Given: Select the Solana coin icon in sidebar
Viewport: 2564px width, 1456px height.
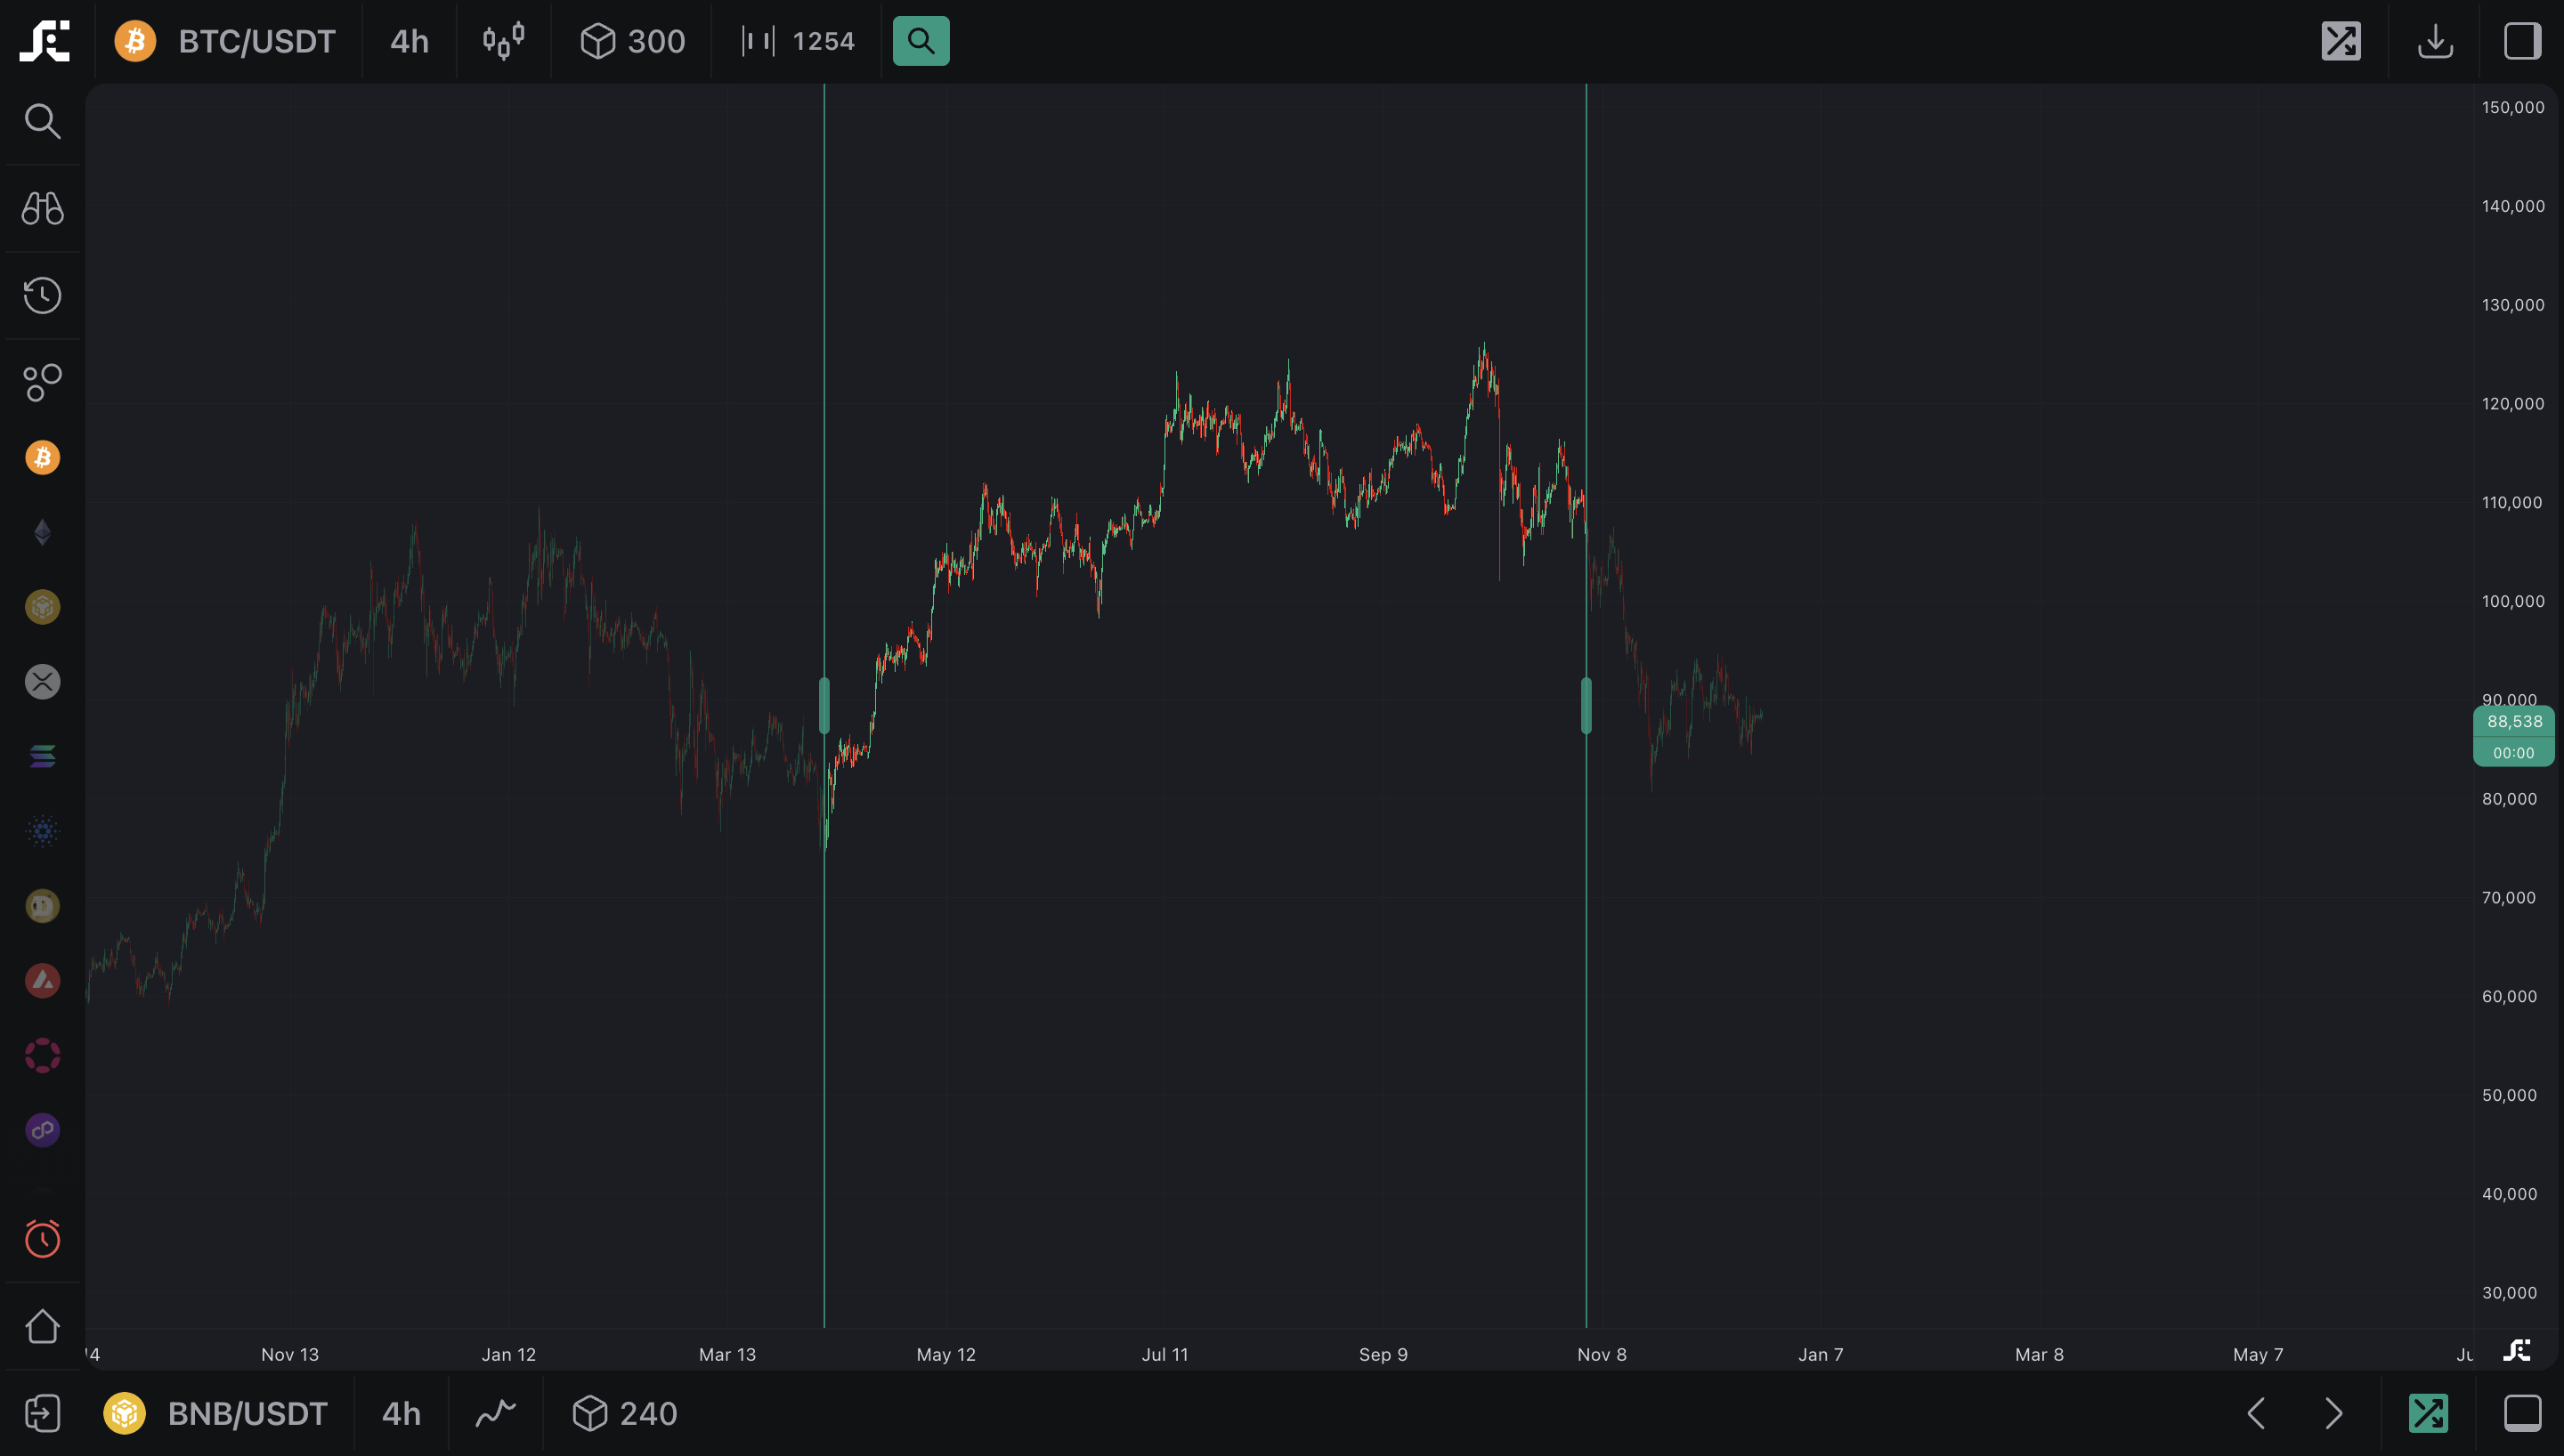Looking at the screenshot, I should (x=42, y=756).
